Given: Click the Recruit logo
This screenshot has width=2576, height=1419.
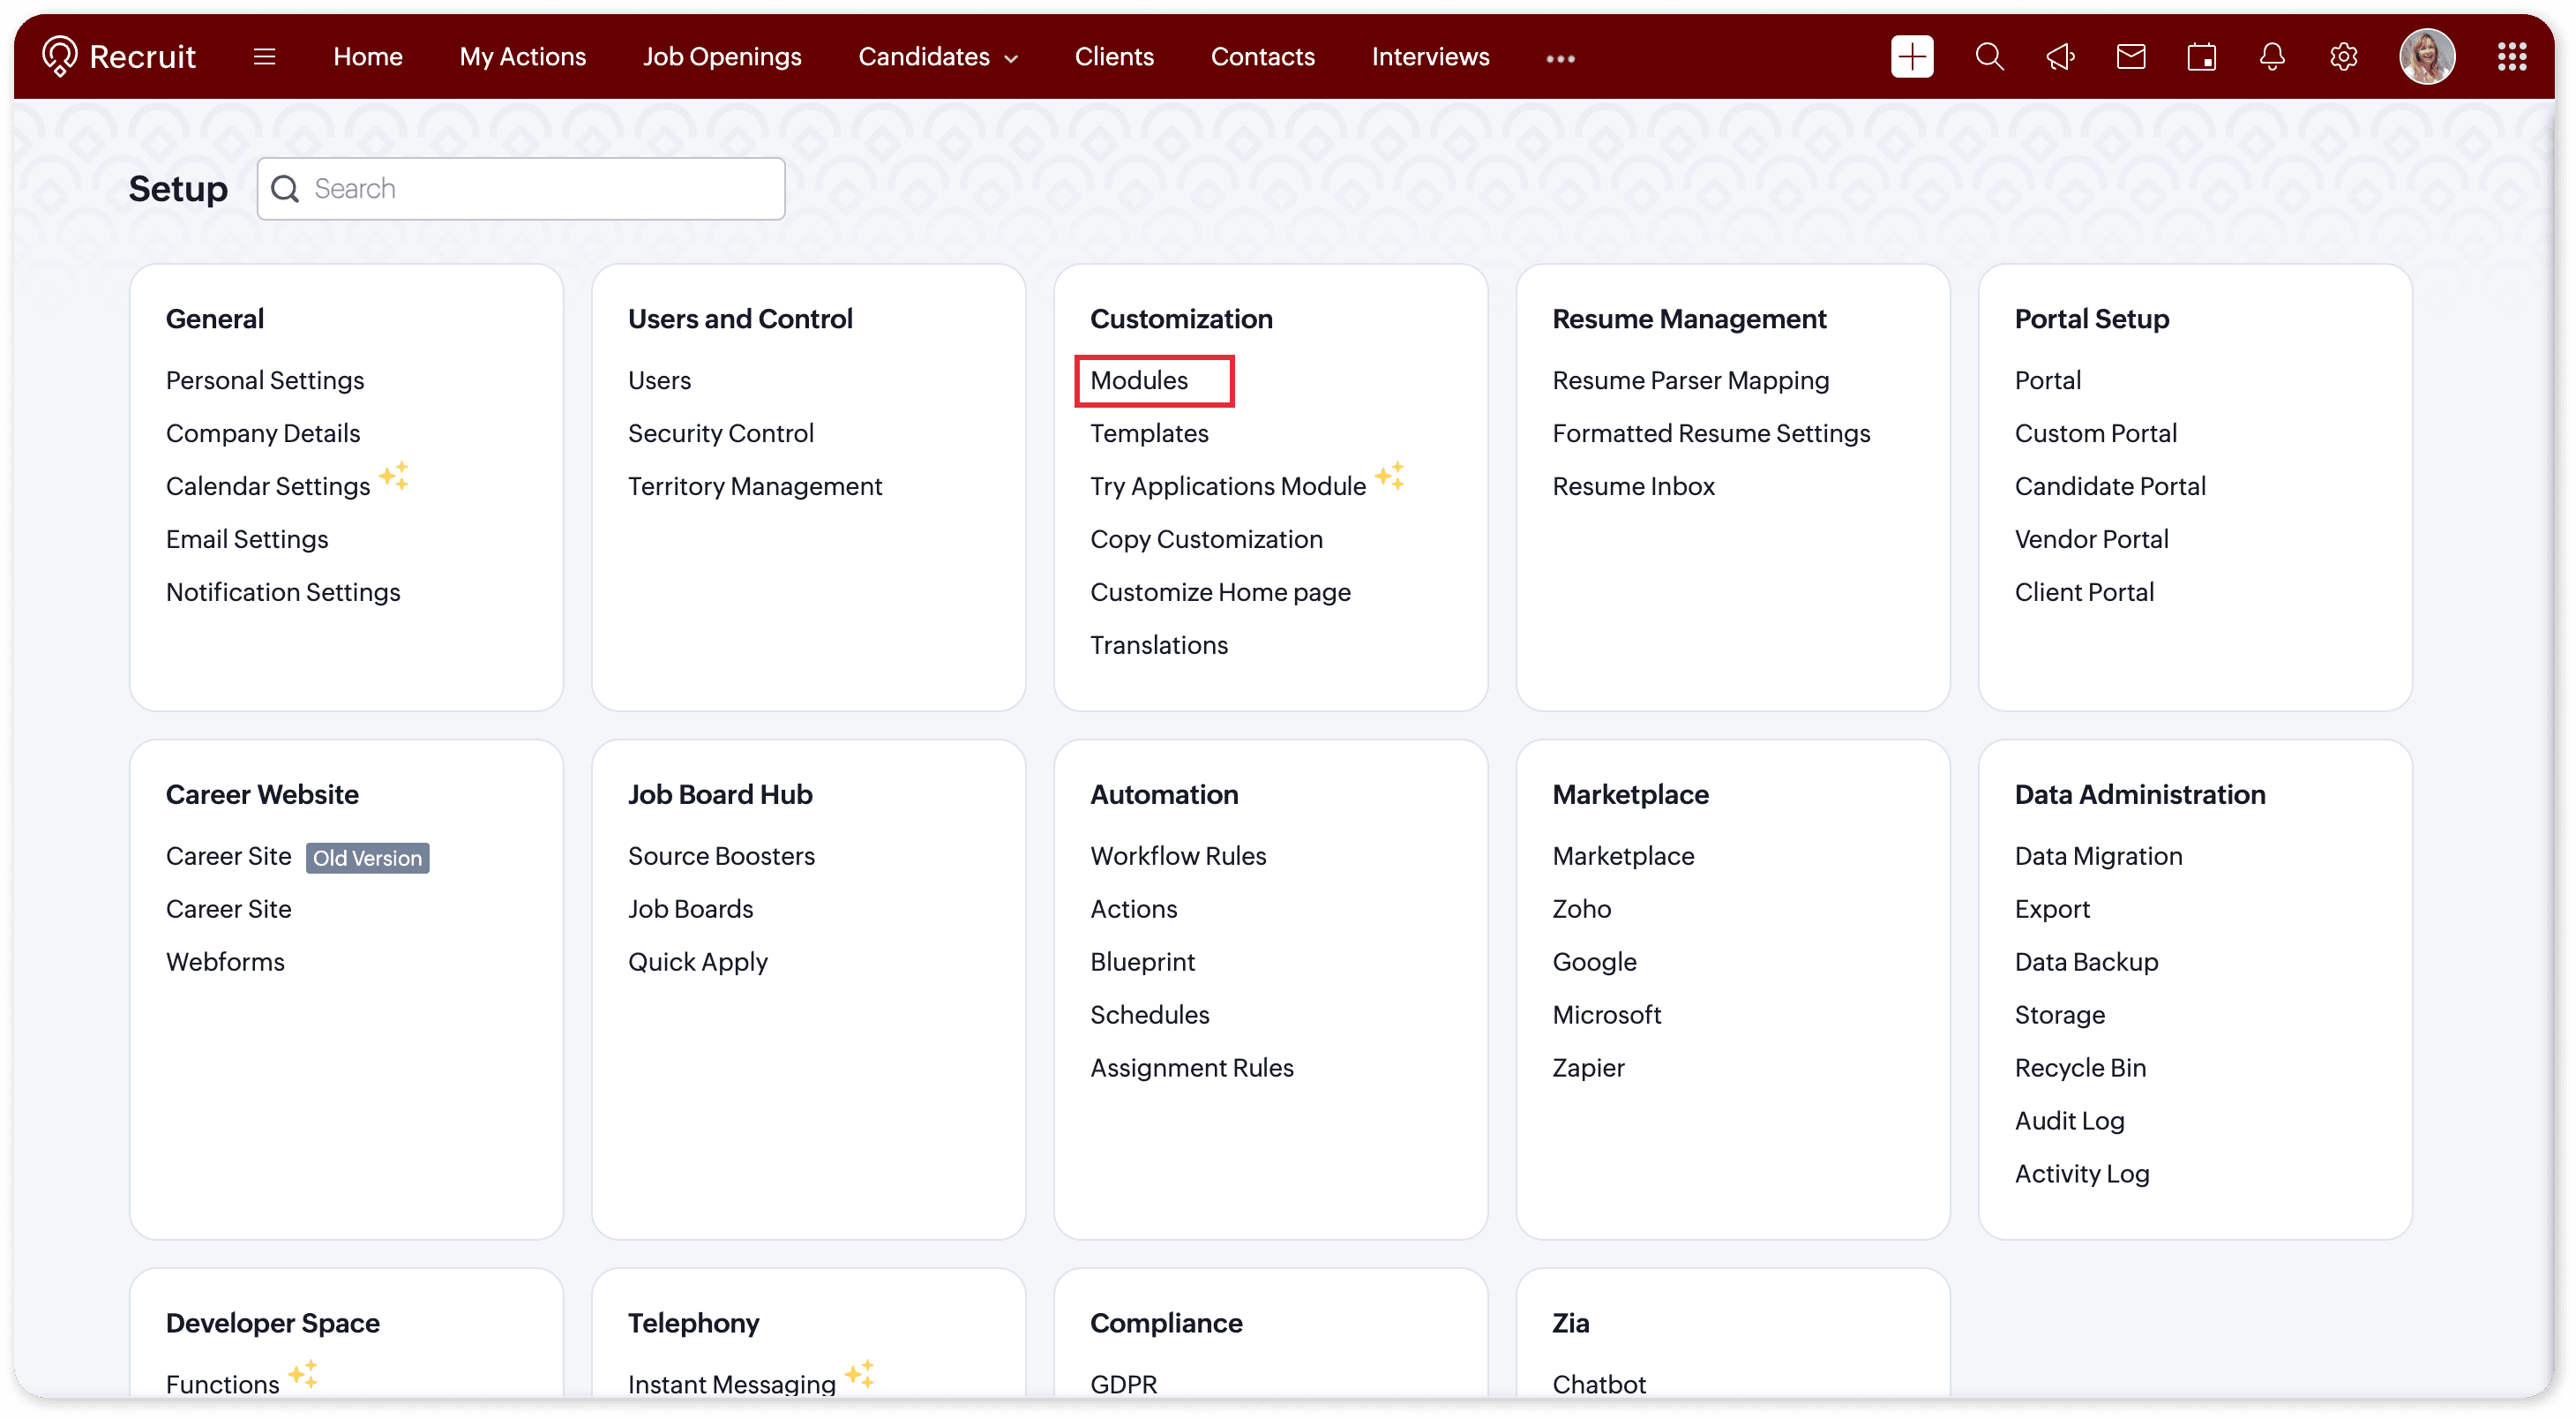Looking at the screenshot, I should click(x=119, y=57).
